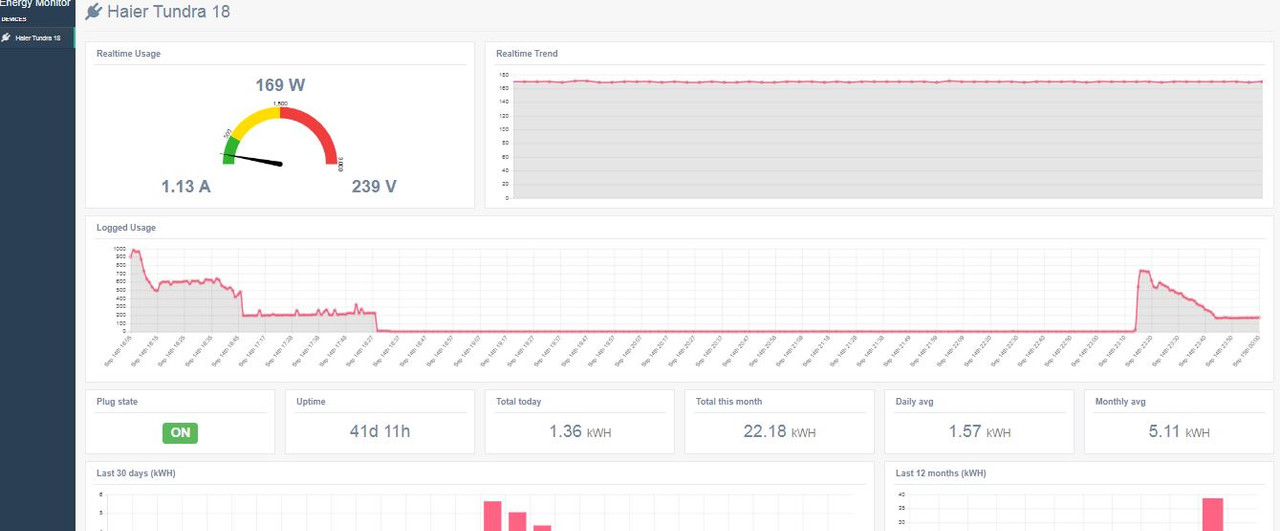Screen dimensions: 1280x531
Task: Click the 1.13 A current value
Action: pyautogui.click(x=186, y=186)
